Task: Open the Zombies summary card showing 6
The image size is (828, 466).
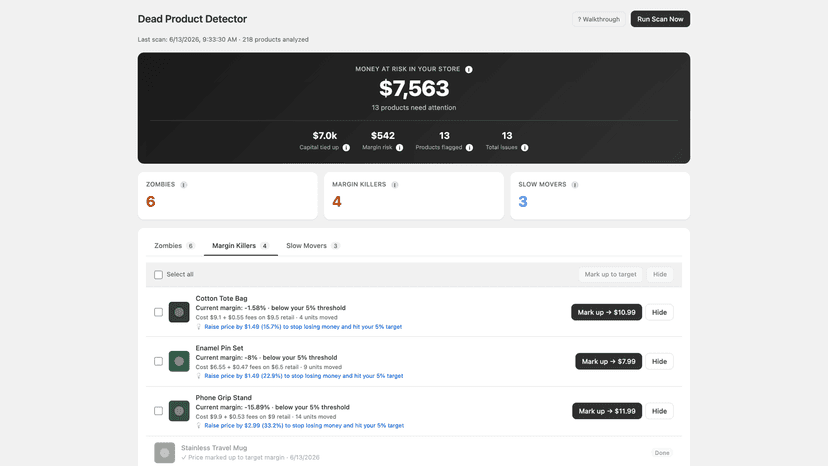Action: [228, 195]
